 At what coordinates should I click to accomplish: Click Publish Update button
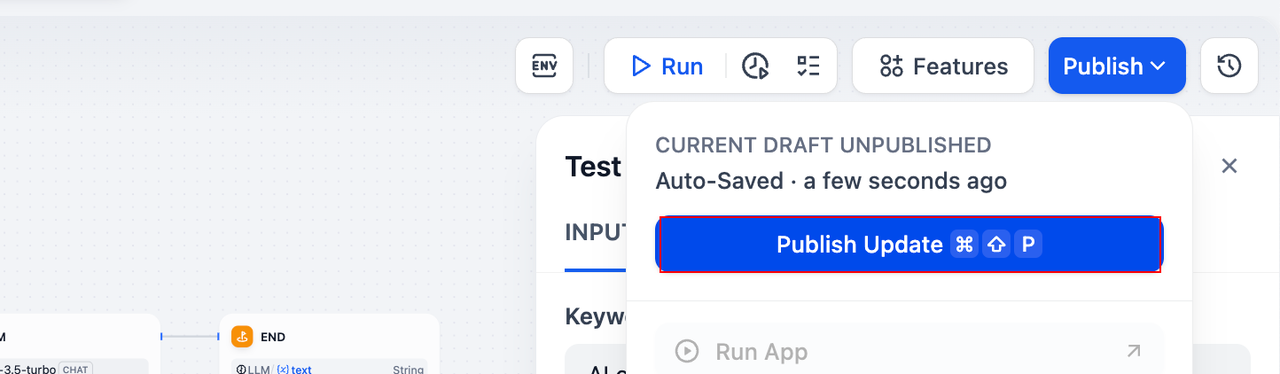[909, 244]
